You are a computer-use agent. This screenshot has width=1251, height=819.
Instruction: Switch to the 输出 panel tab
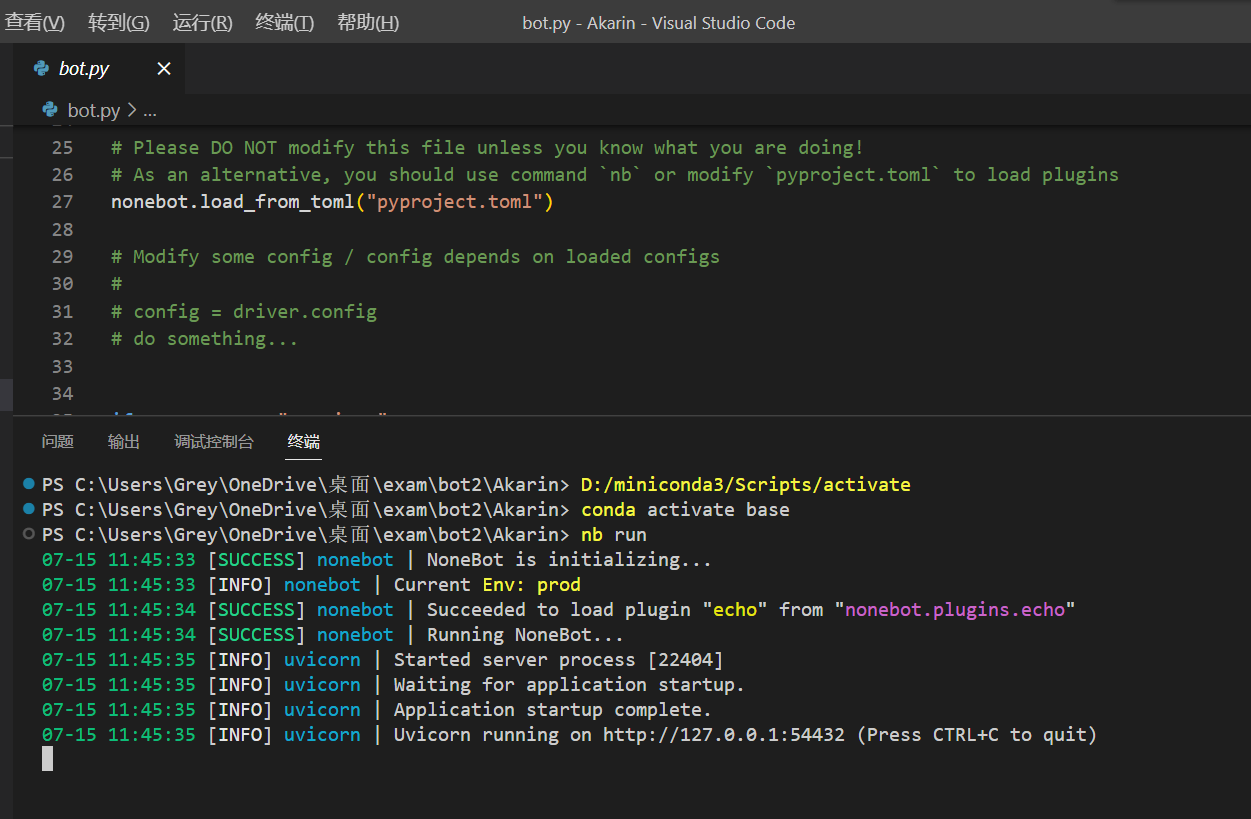tap(124, 442)
